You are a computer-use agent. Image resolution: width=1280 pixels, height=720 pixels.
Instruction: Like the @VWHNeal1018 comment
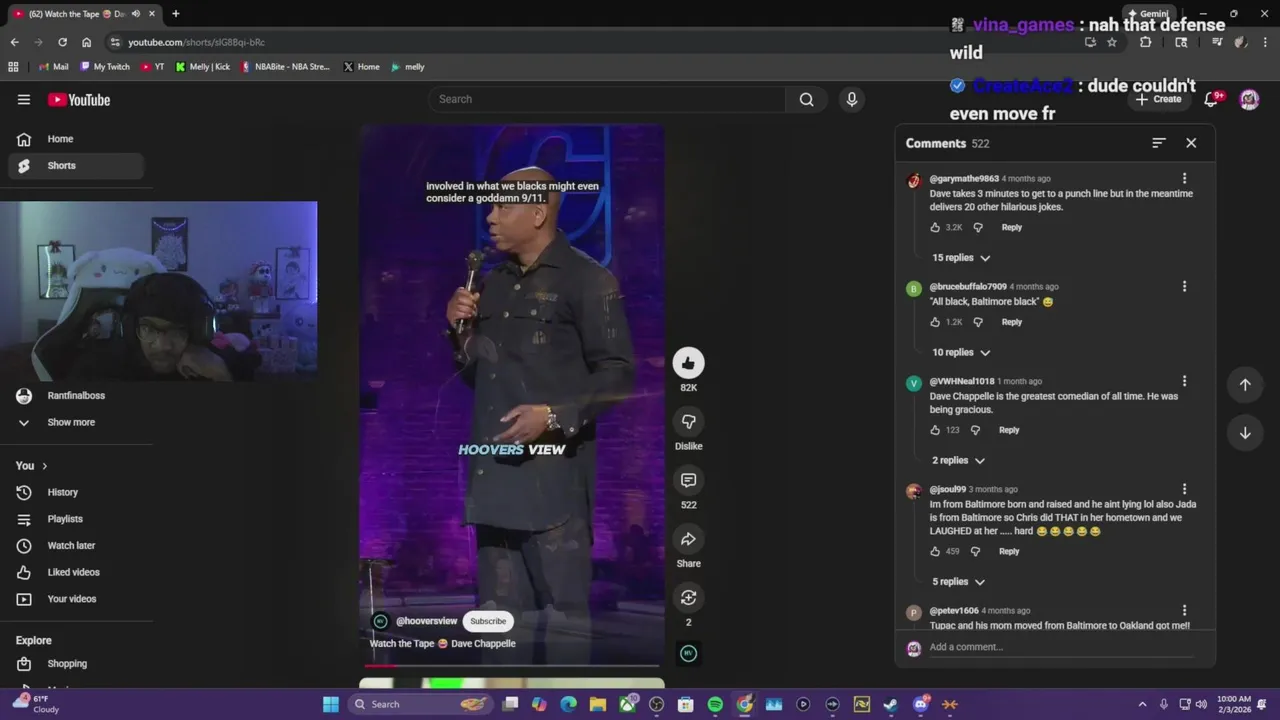click(935, 430)
